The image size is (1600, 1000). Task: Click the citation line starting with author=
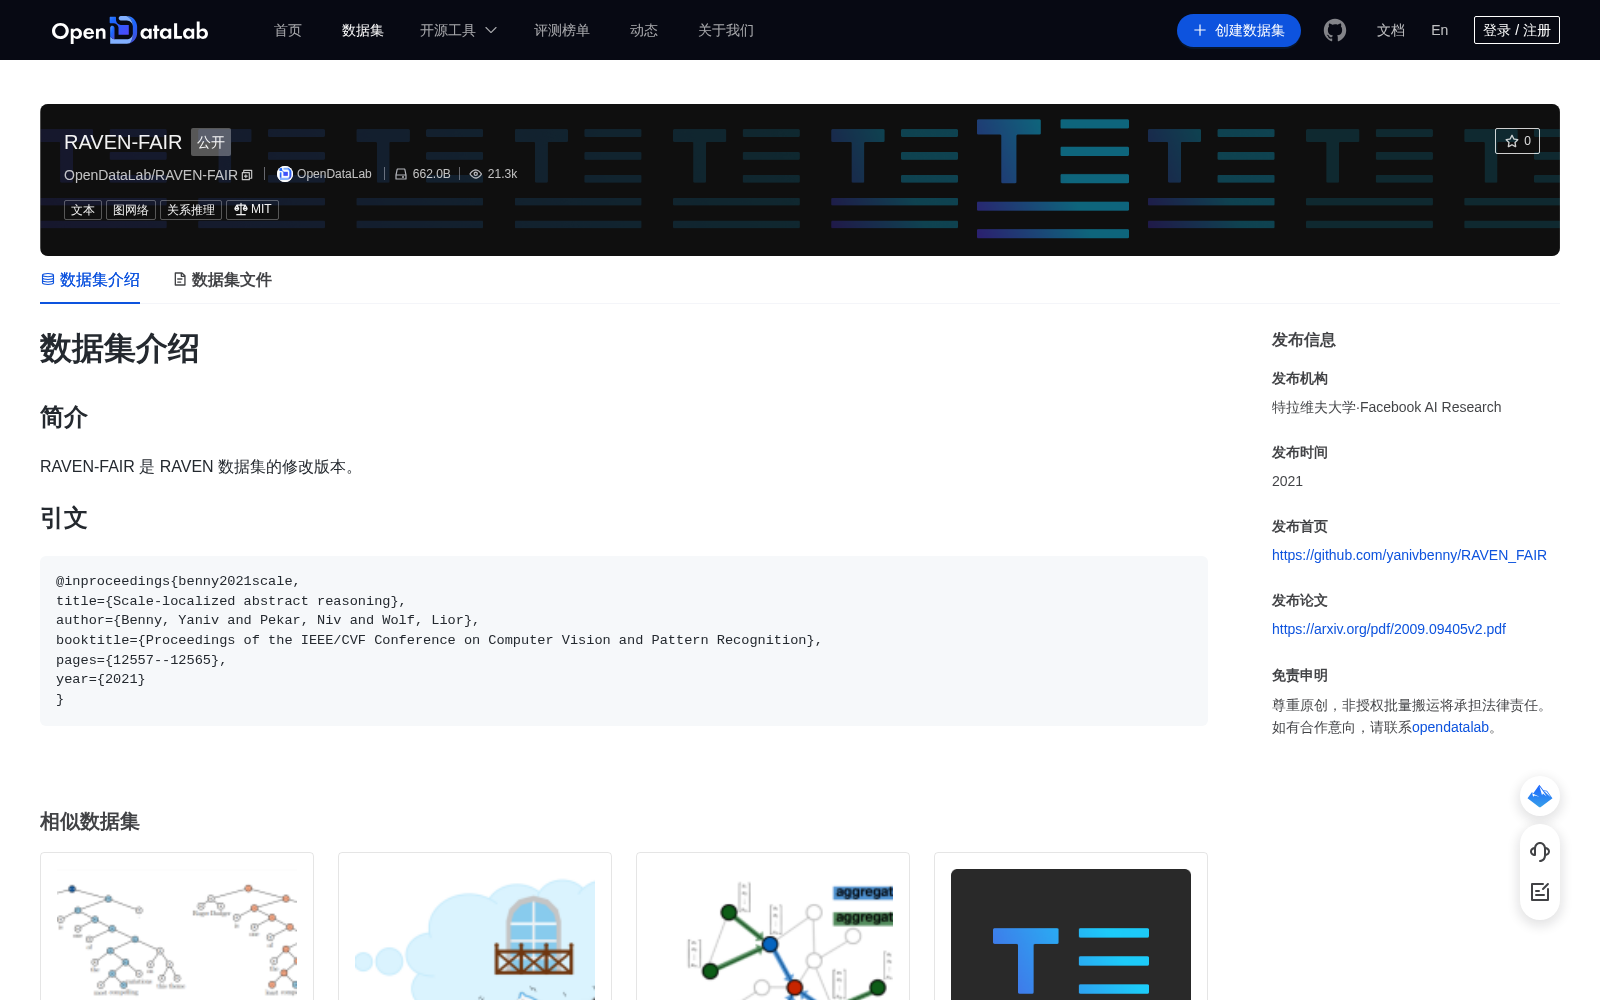pos(268,620)
